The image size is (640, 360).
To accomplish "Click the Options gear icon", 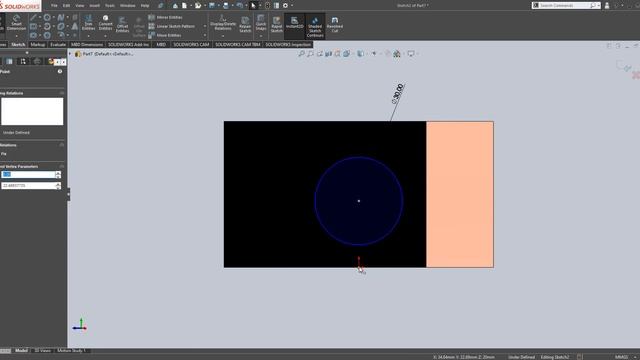I will tap(285, 6).
